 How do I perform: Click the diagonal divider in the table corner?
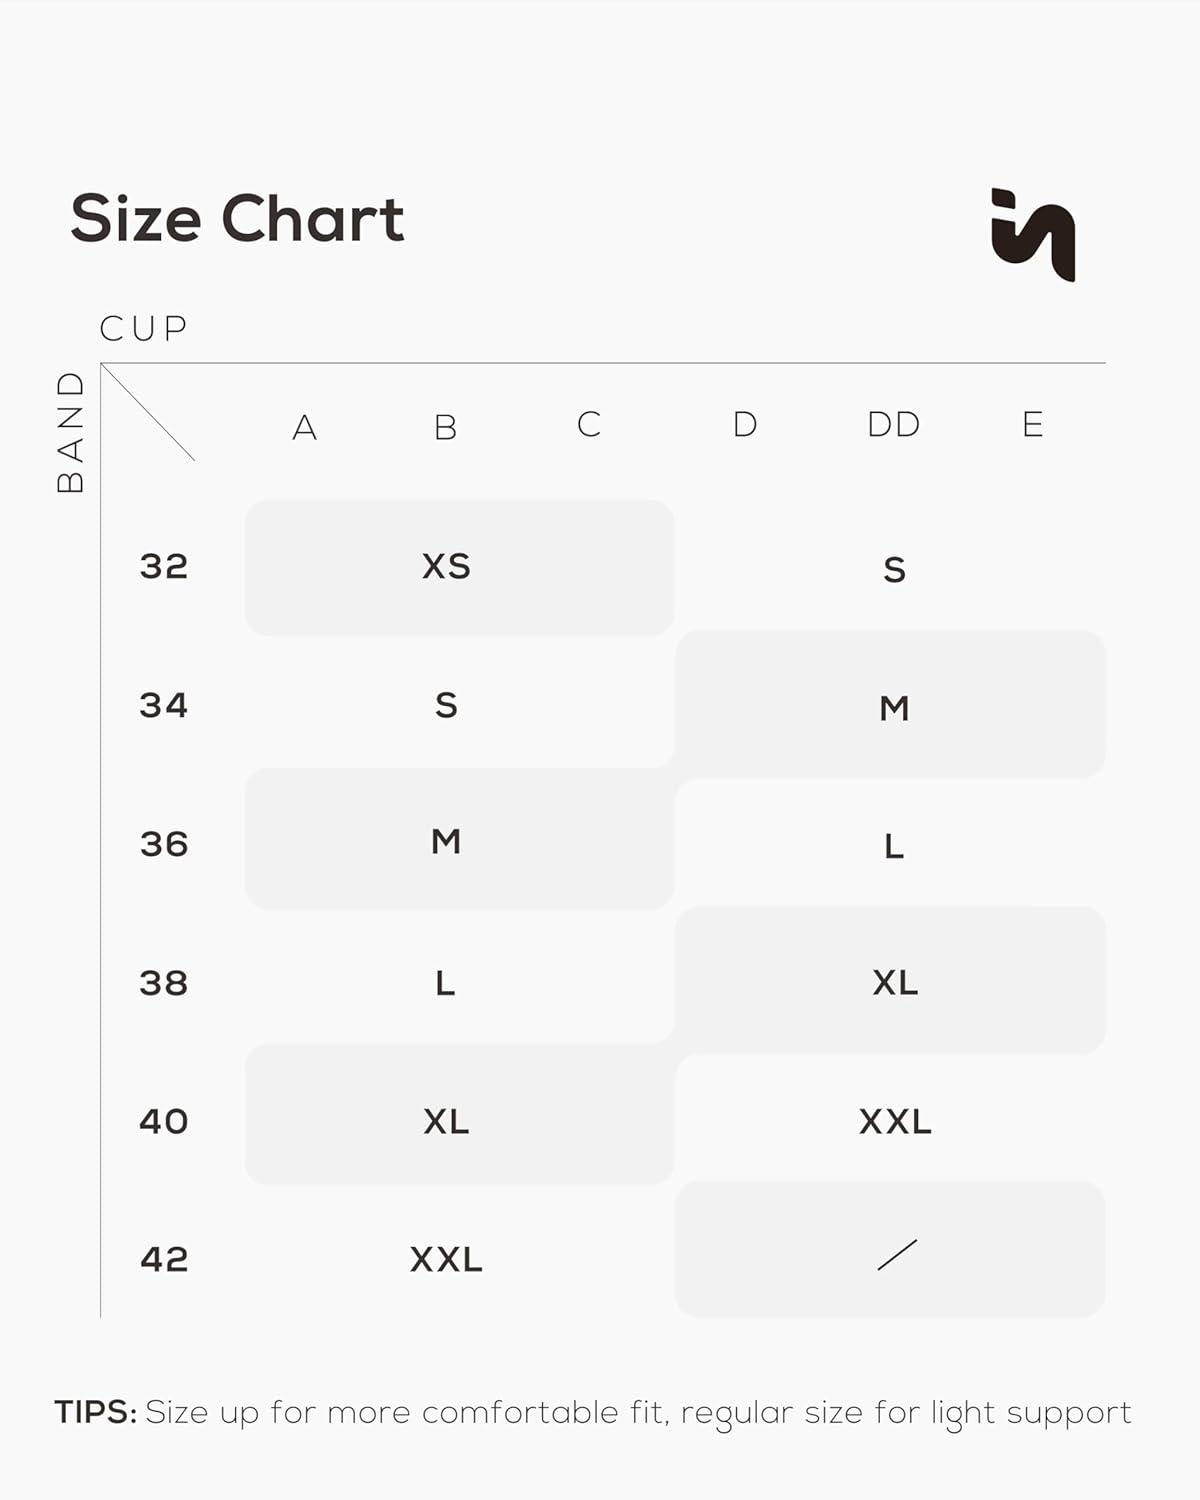(148, 412)
